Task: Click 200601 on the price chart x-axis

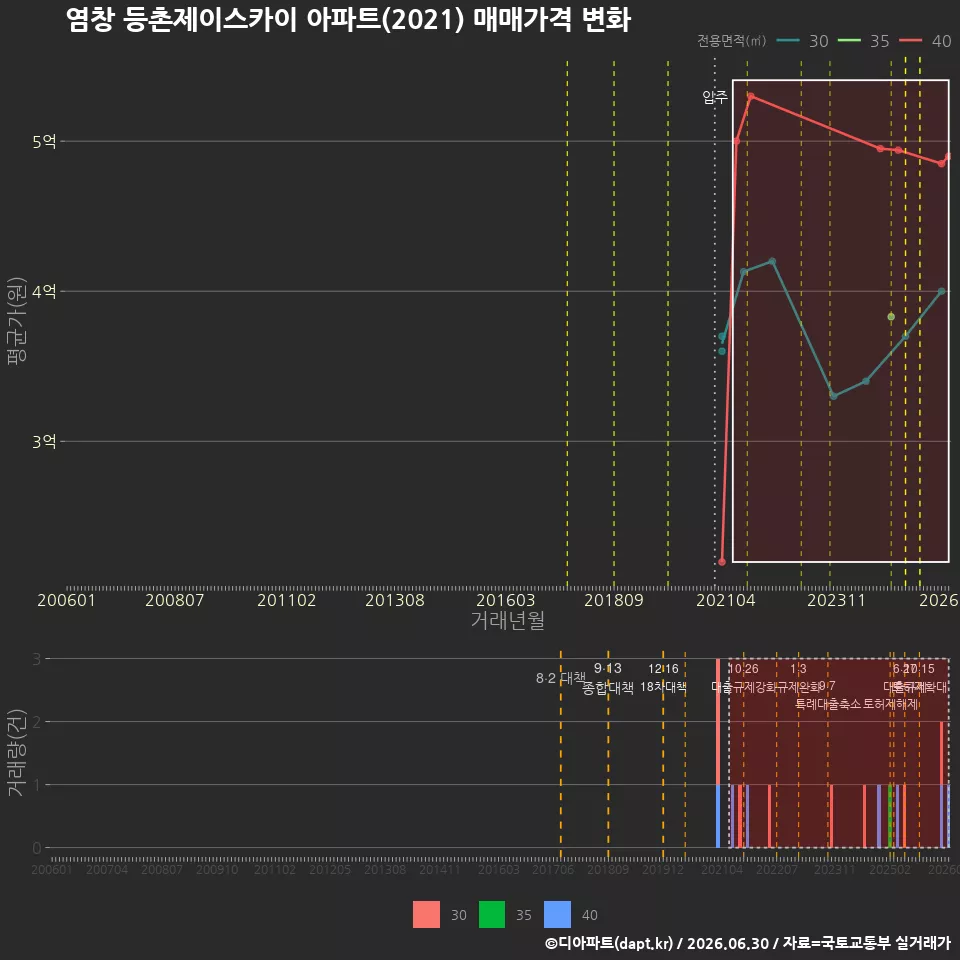Action: coord(66,600)
